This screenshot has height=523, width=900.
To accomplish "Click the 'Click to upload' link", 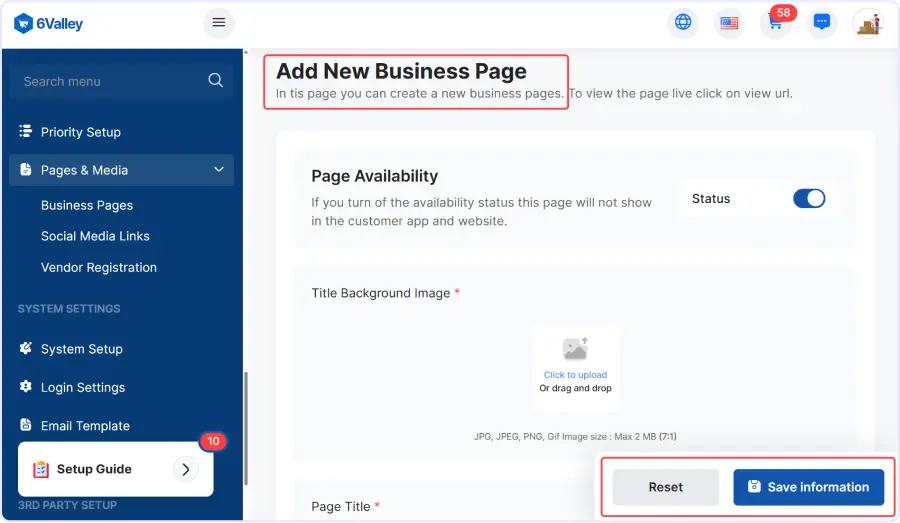I will (x=575, y=375).
